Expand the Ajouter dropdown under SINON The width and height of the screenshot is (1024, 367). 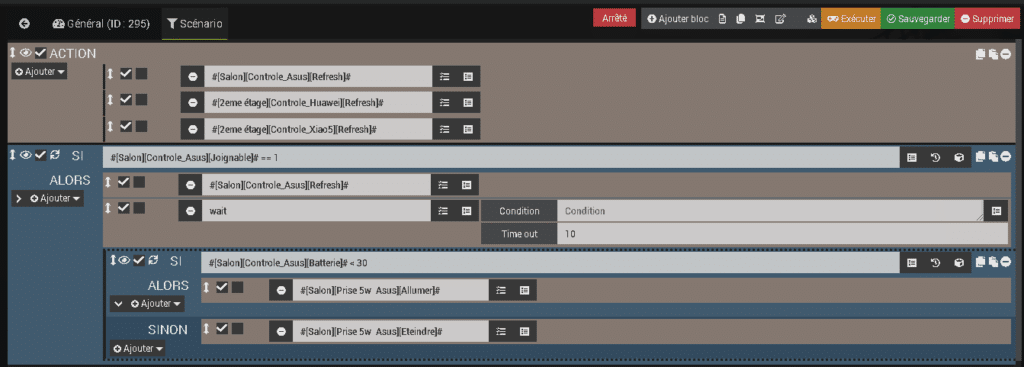tap(137, 349)
